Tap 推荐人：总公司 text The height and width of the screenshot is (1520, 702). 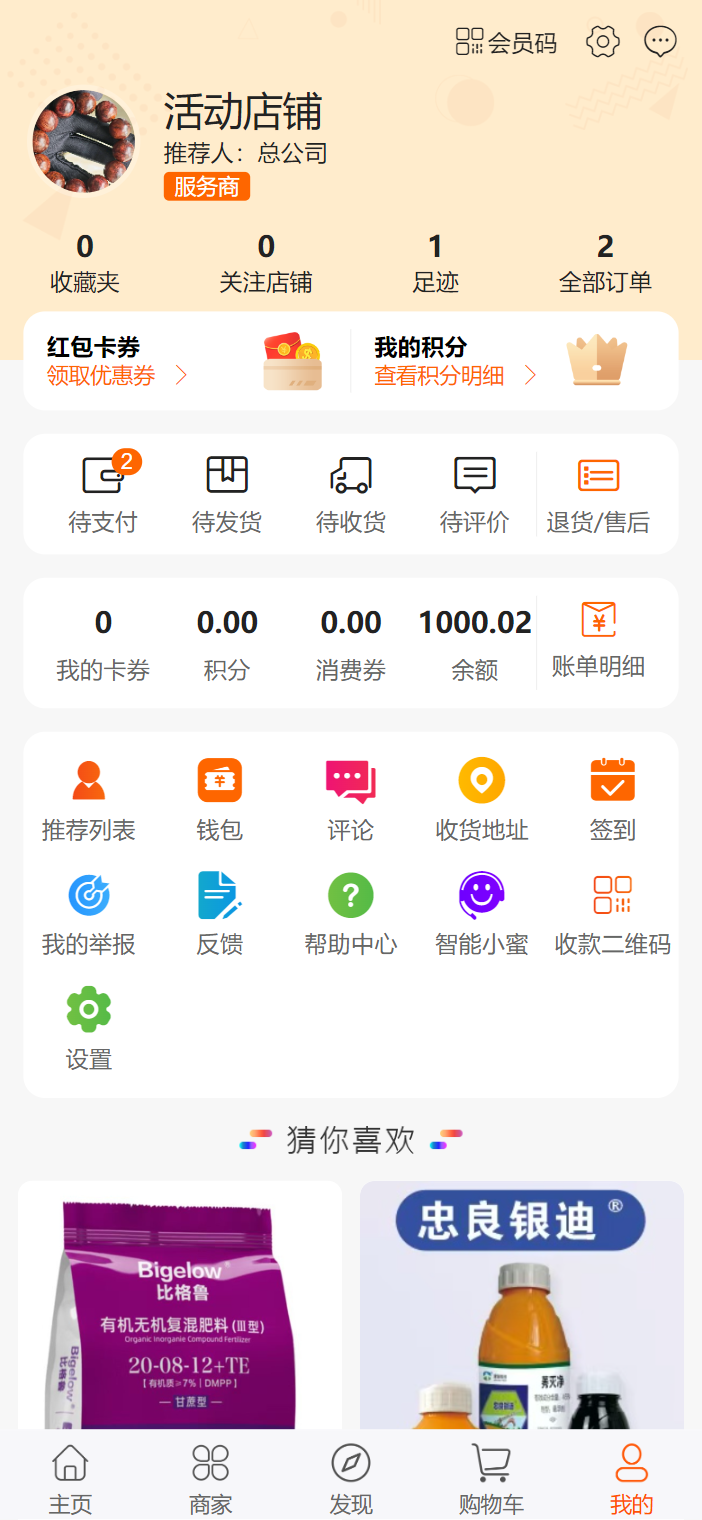coord(246,153)
